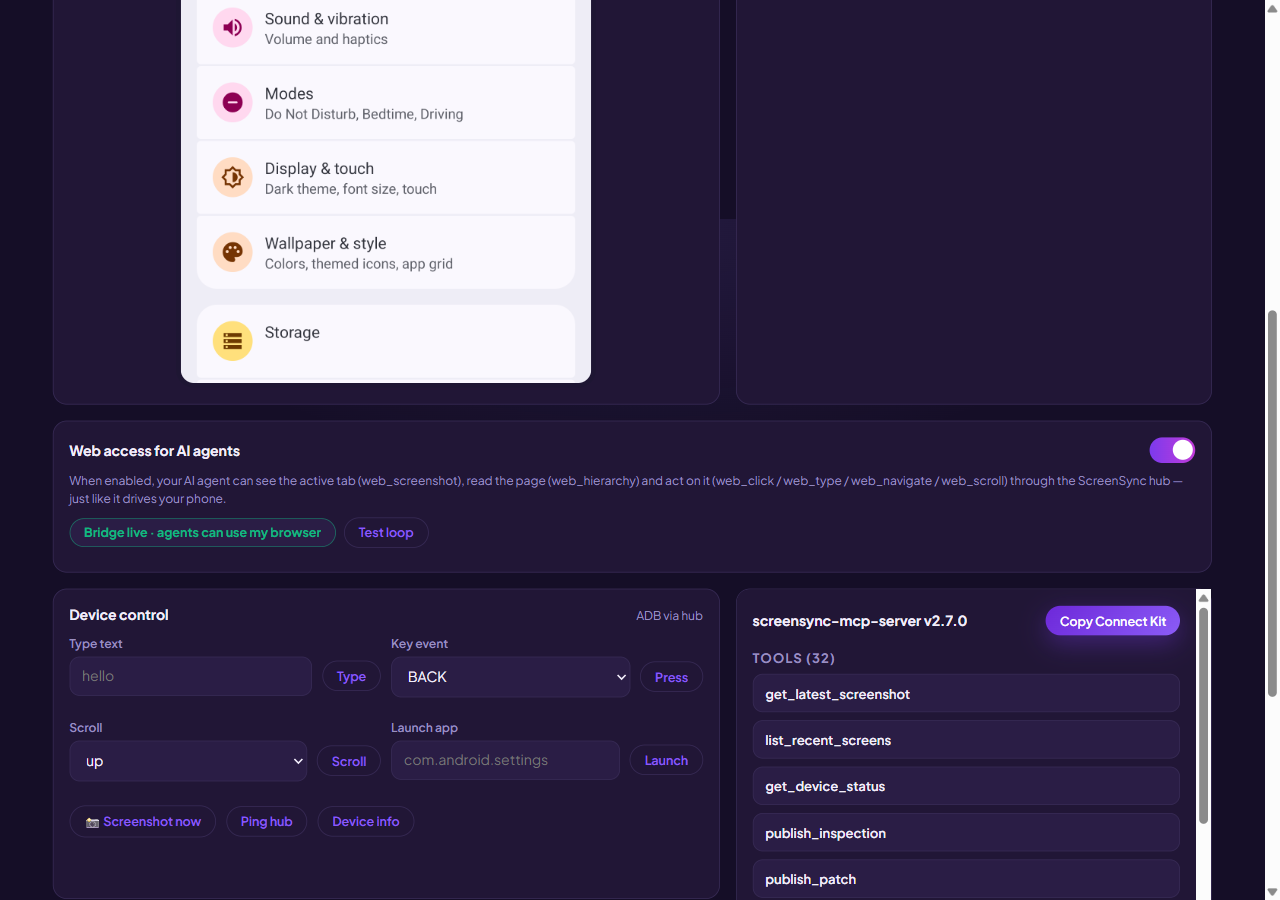The height and width of the screenshot is (900, 1280).
Task: Open Wallpaper & style settings row
Action: click(386, 252)
